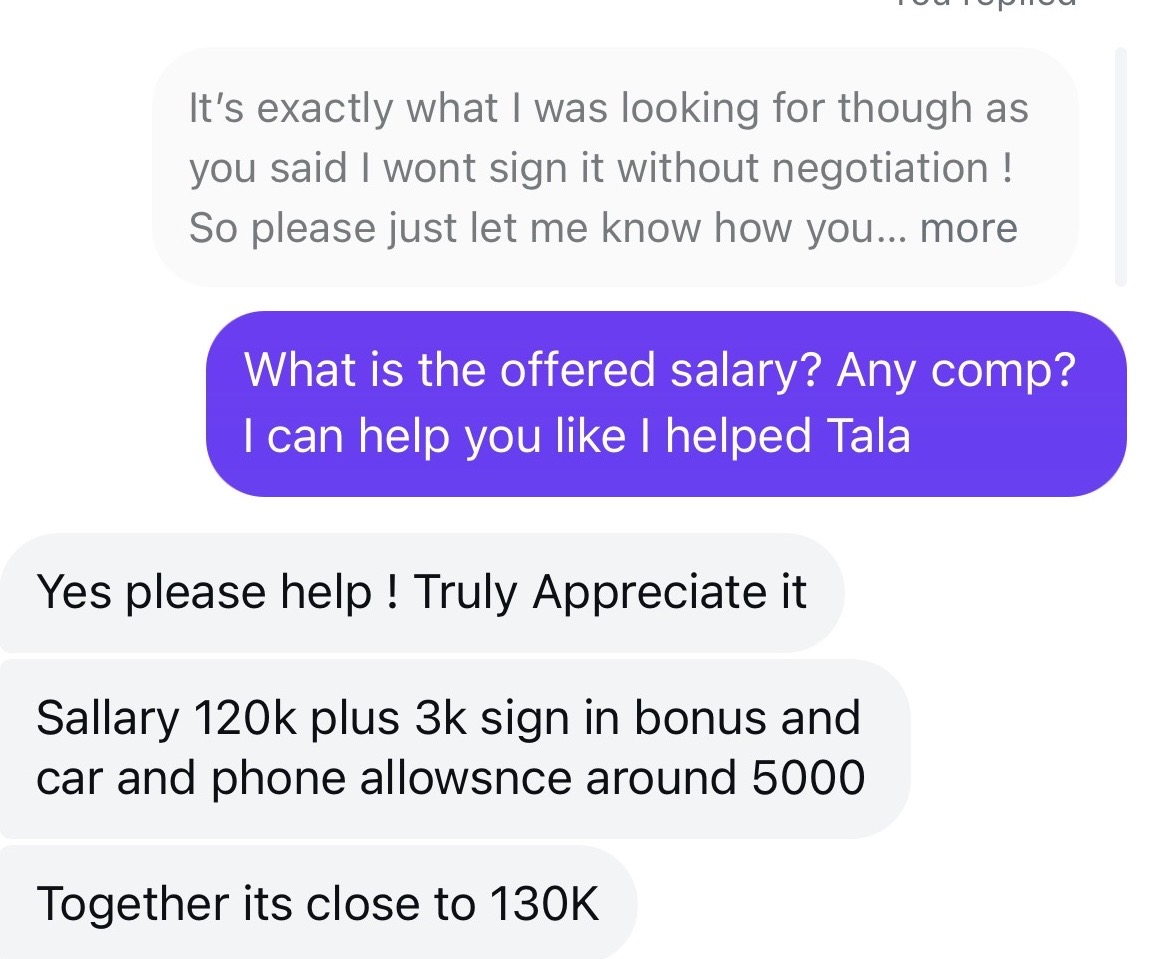
Task: Select the purple 'What is the offered salary?' message
Action: (x=666, y=403)
